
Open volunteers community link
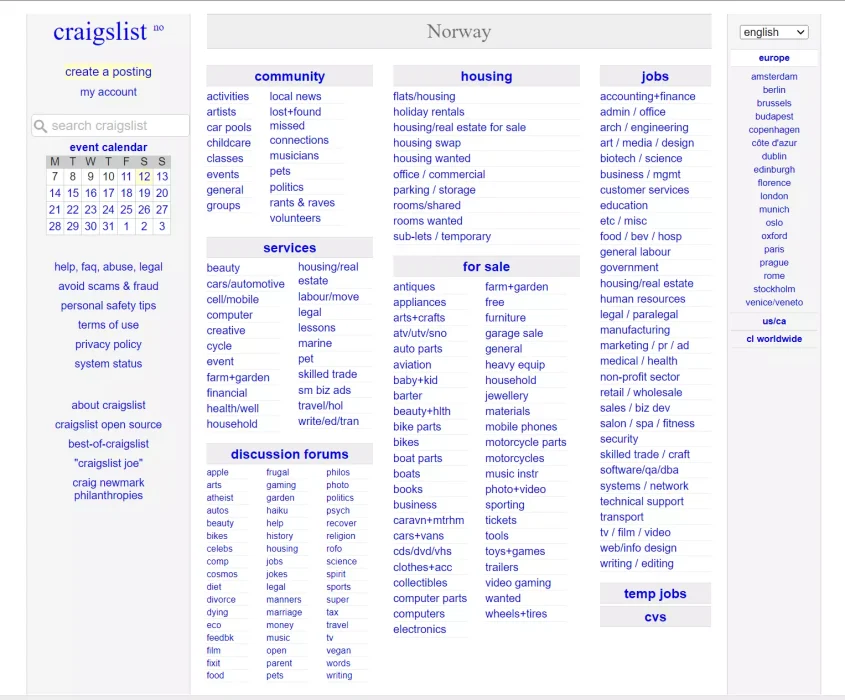click(x=295, y=218)
